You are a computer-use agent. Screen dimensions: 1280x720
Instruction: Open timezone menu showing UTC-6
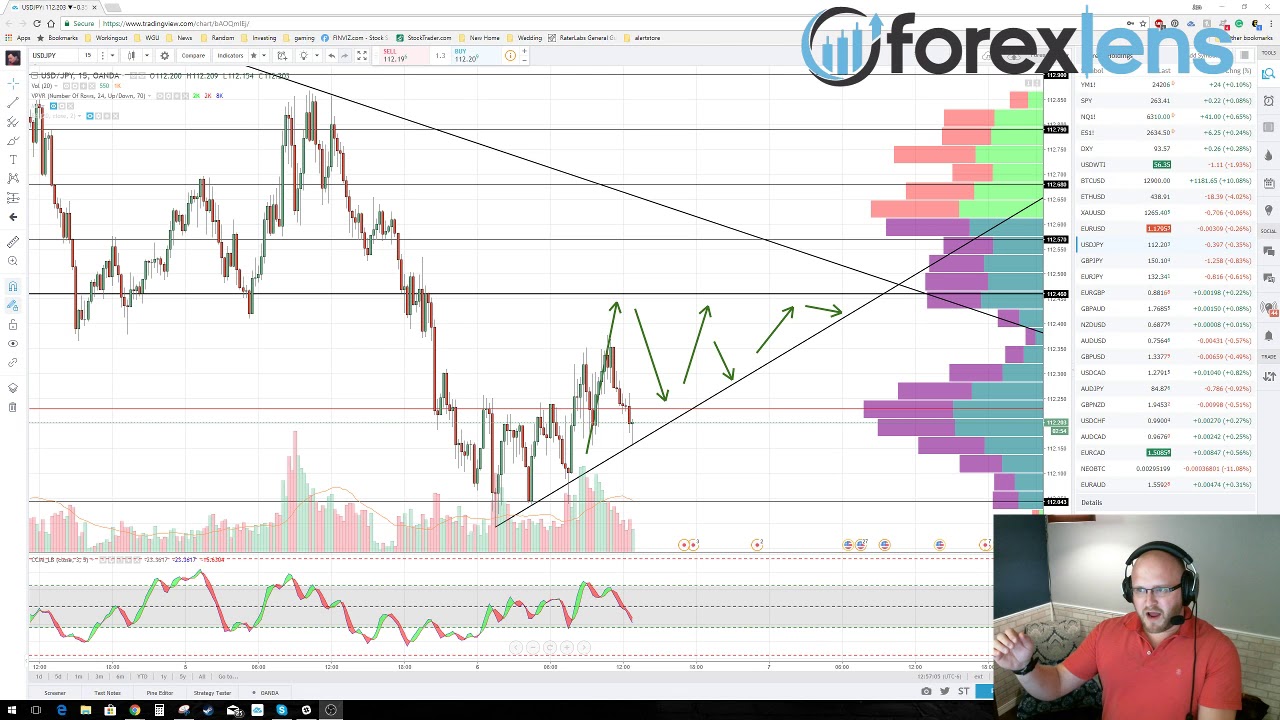coord(939,677)
